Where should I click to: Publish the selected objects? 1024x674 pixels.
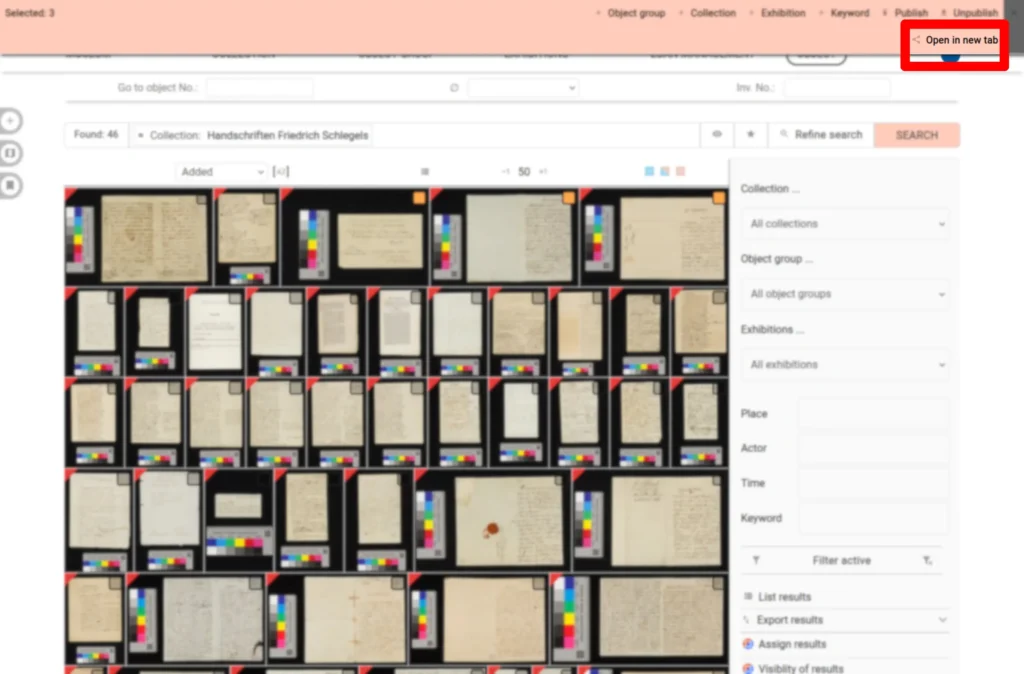tap(905, 13)
